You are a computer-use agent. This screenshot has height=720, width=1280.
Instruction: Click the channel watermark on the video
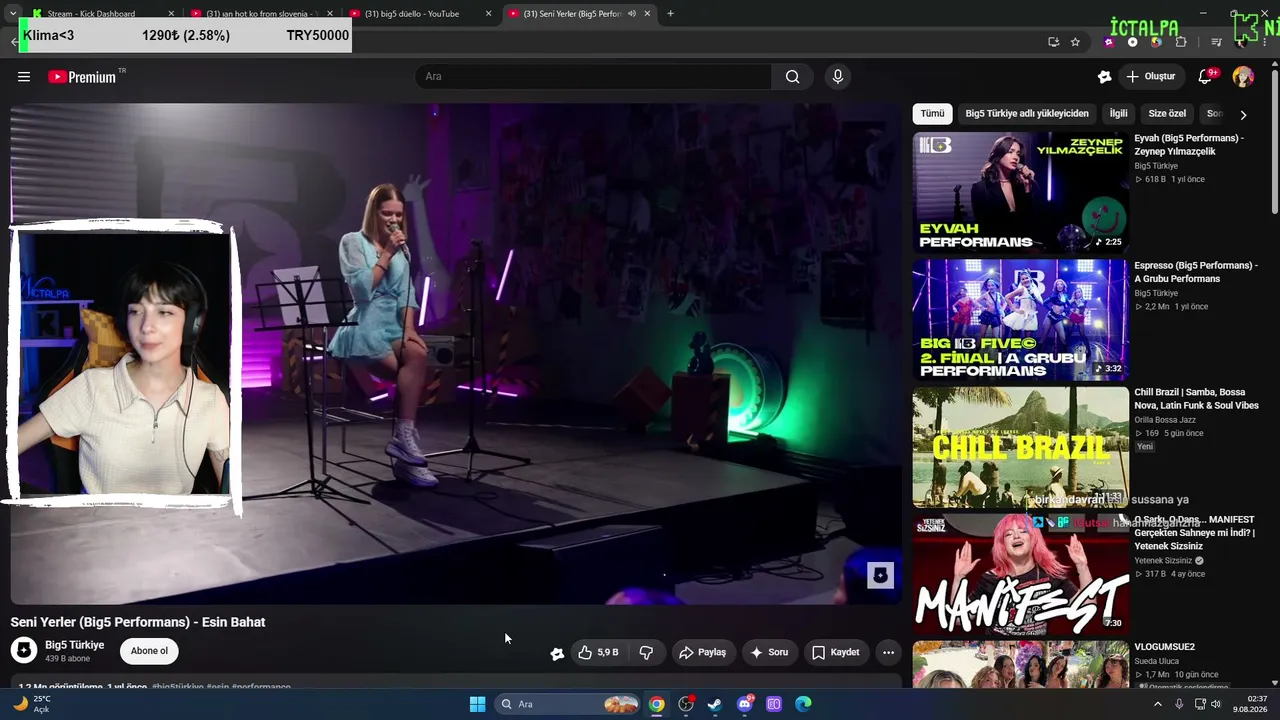tap(880, 575)
